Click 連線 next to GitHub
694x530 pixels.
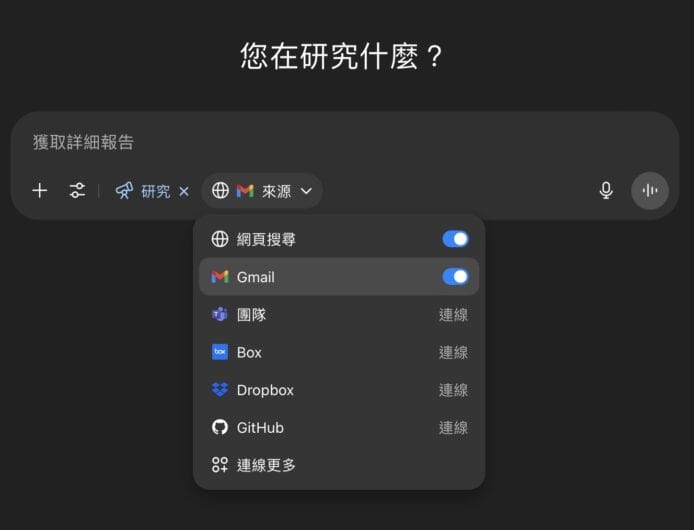453,427
